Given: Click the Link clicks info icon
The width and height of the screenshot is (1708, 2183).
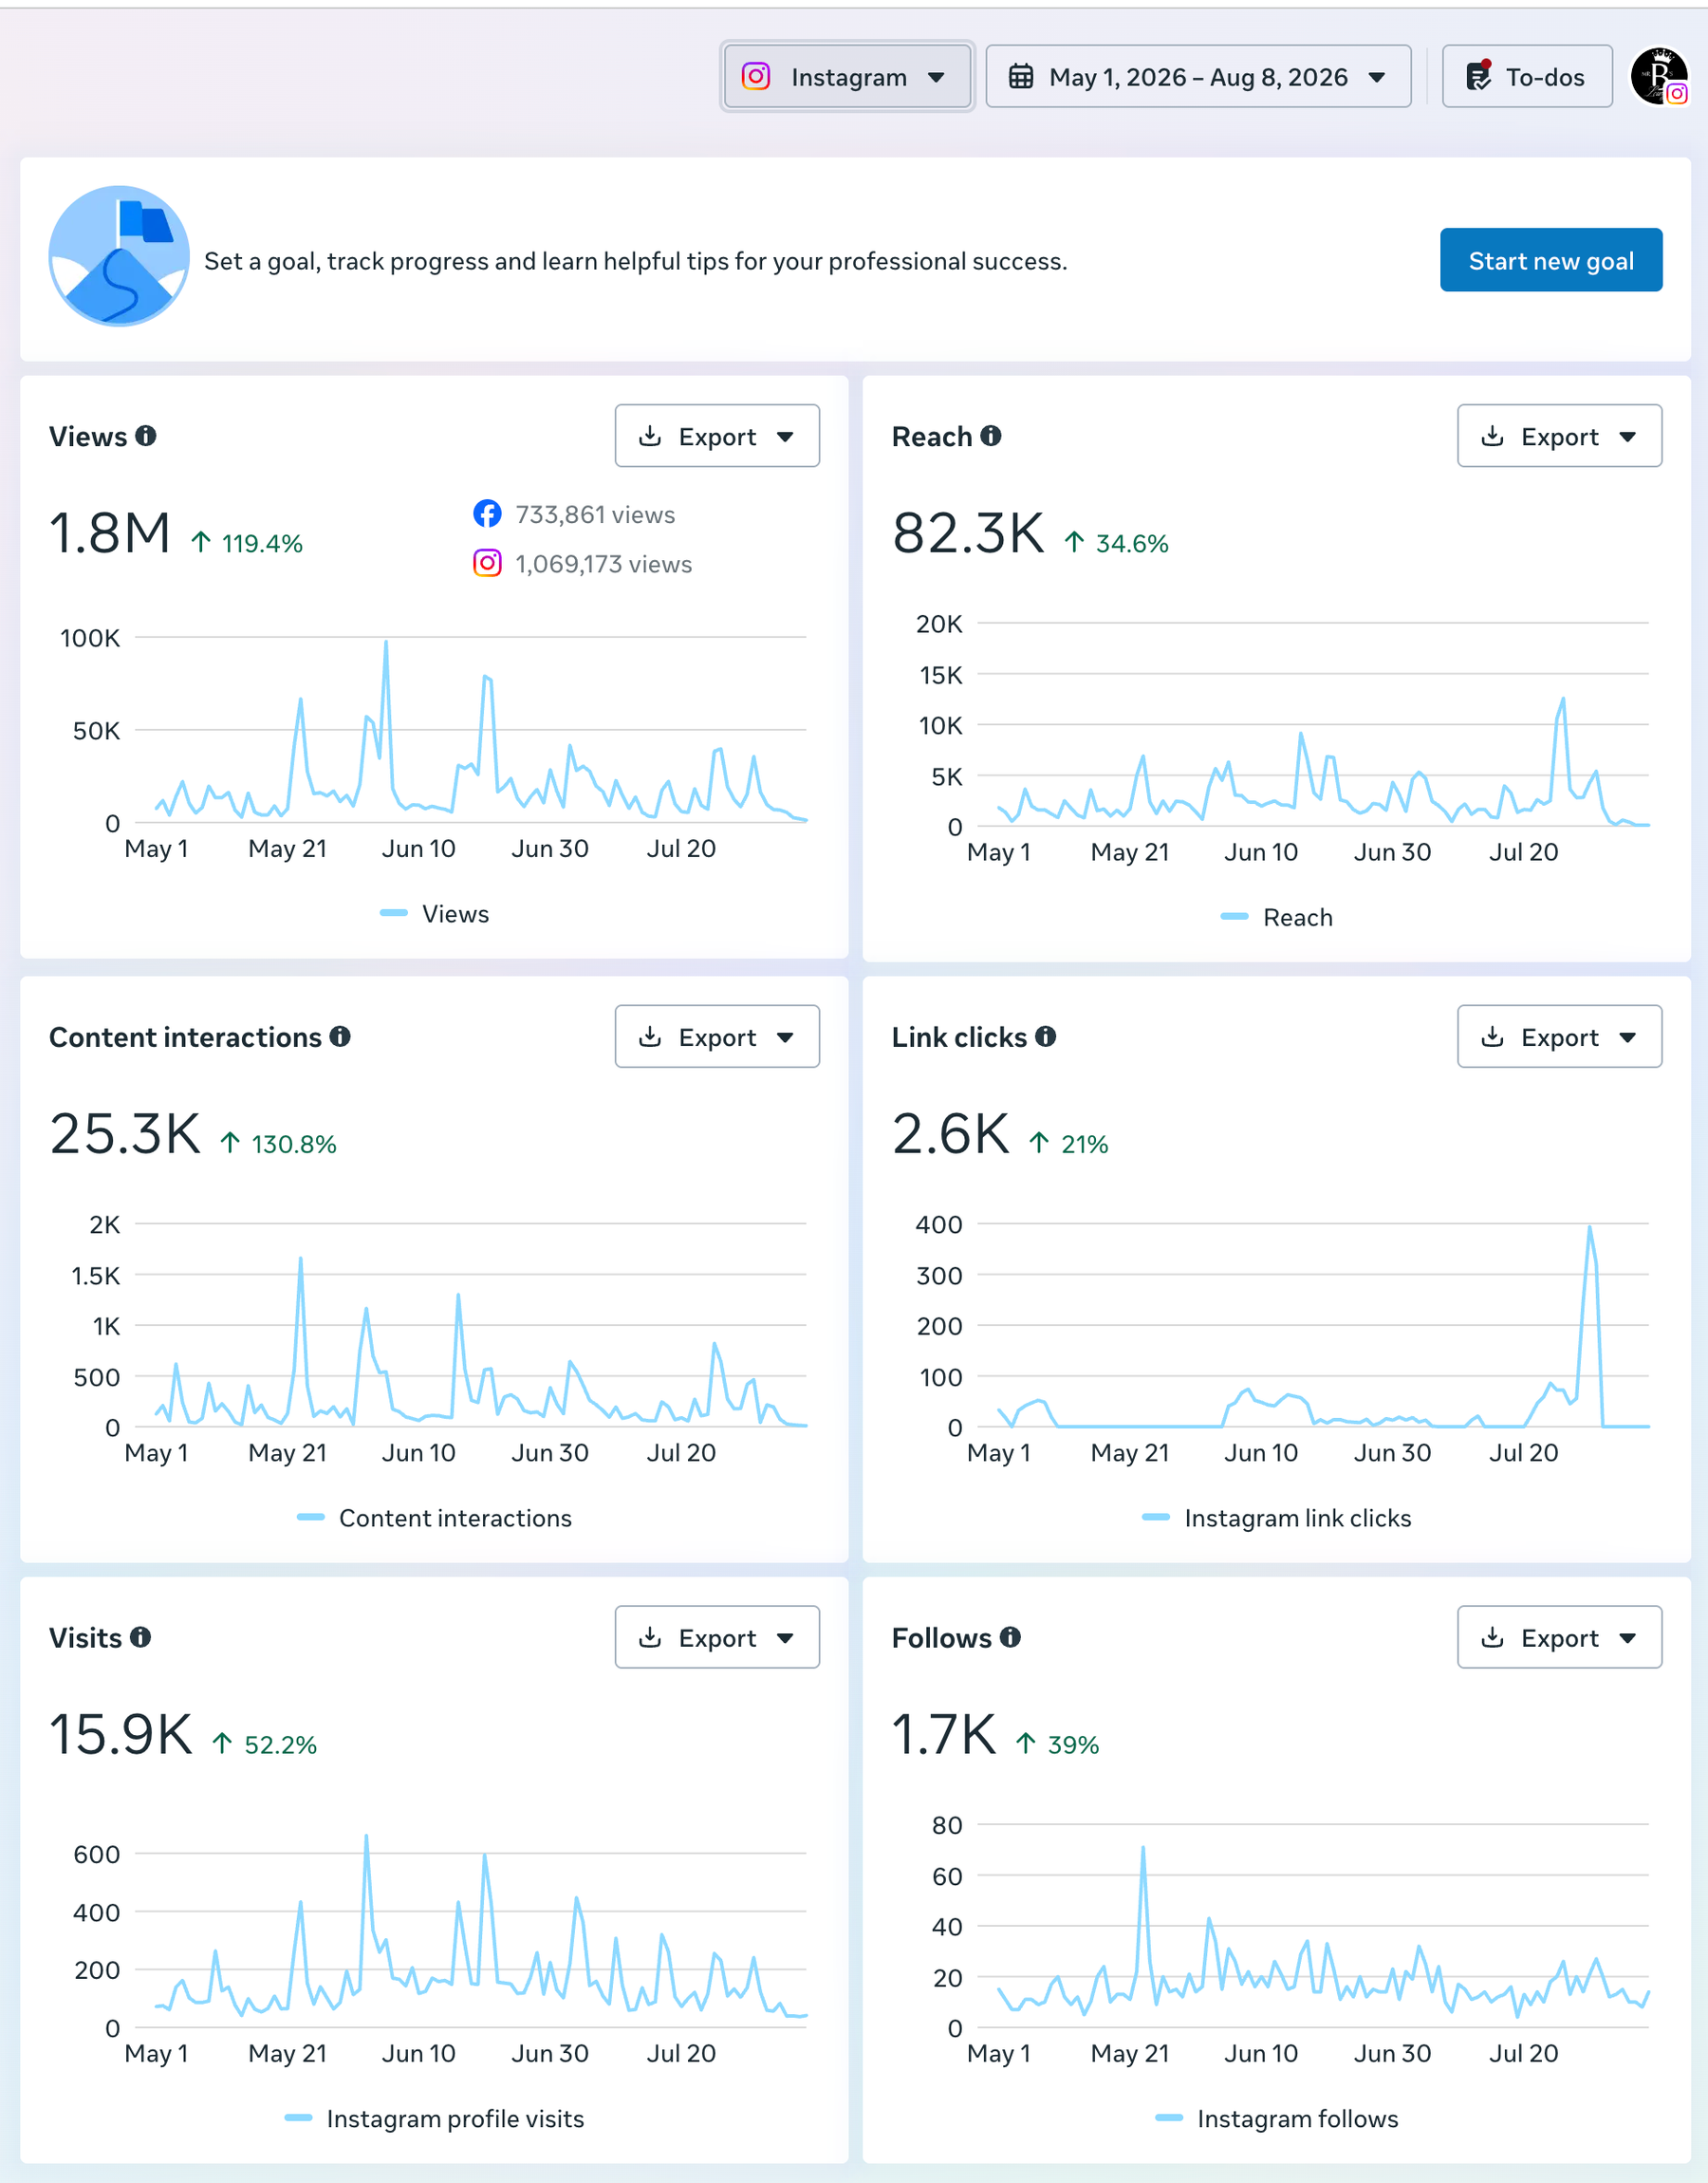Looking at the screenshot, I should 1045,1036.
